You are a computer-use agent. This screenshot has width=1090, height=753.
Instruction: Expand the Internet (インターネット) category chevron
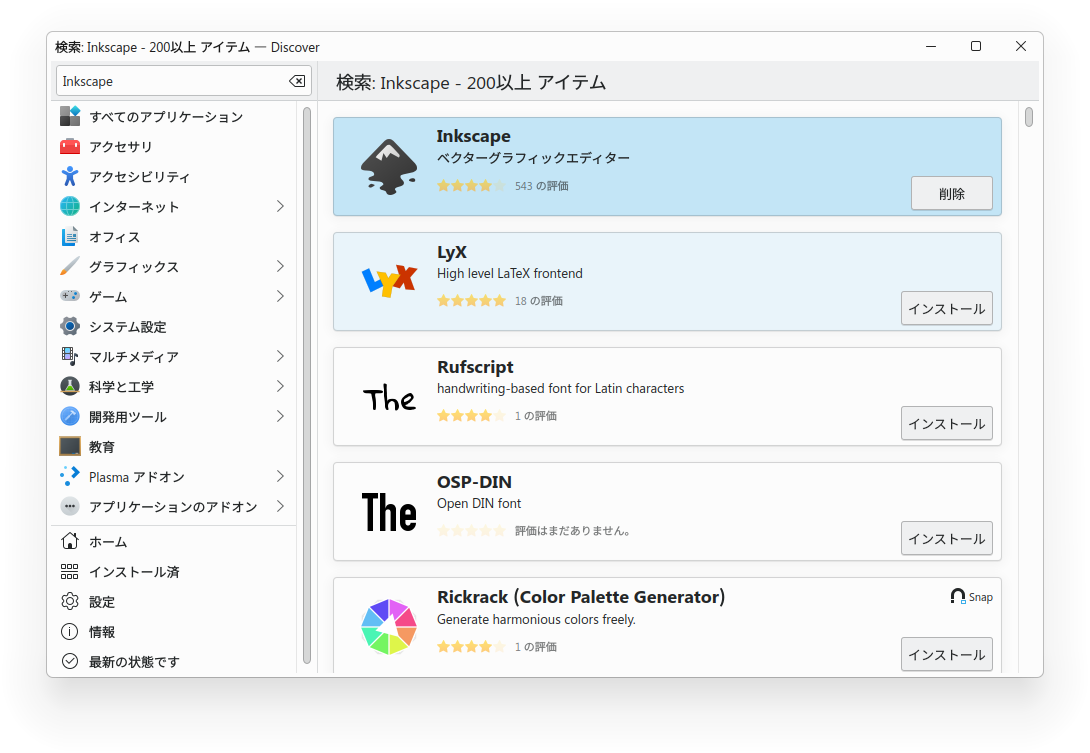coord(280,207)
